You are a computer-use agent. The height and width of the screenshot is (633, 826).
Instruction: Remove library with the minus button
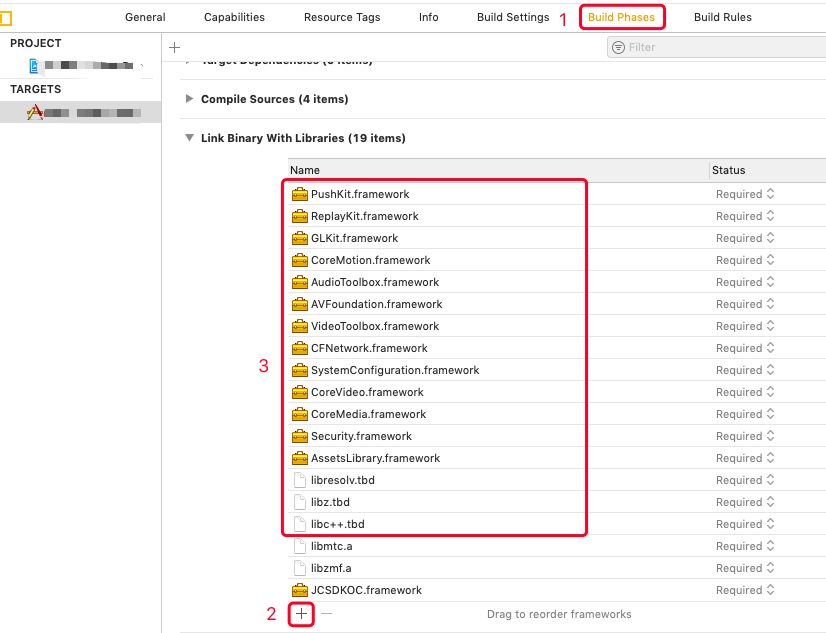pyautogui.click(x=327, y=614)
